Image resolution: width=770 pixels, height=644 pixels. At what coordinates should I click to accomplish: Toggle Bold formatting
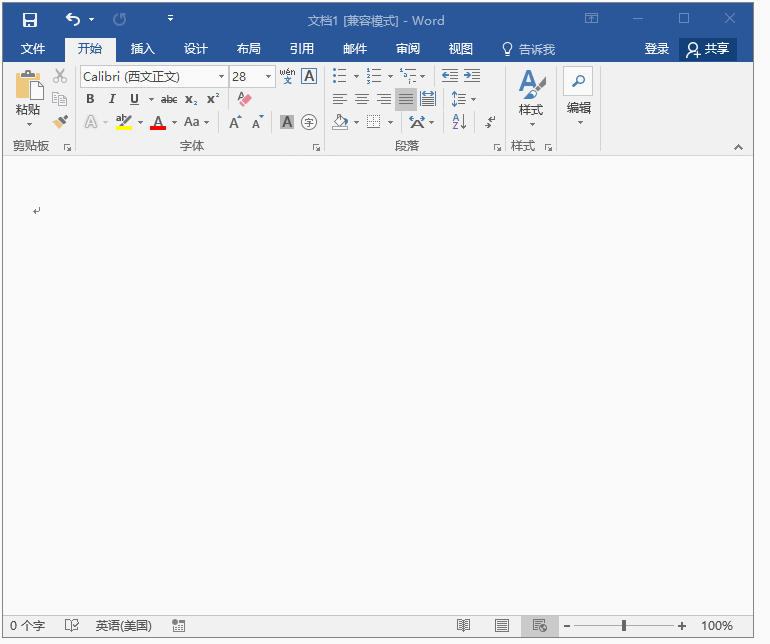pyautogui.click(x=90, y=99)
